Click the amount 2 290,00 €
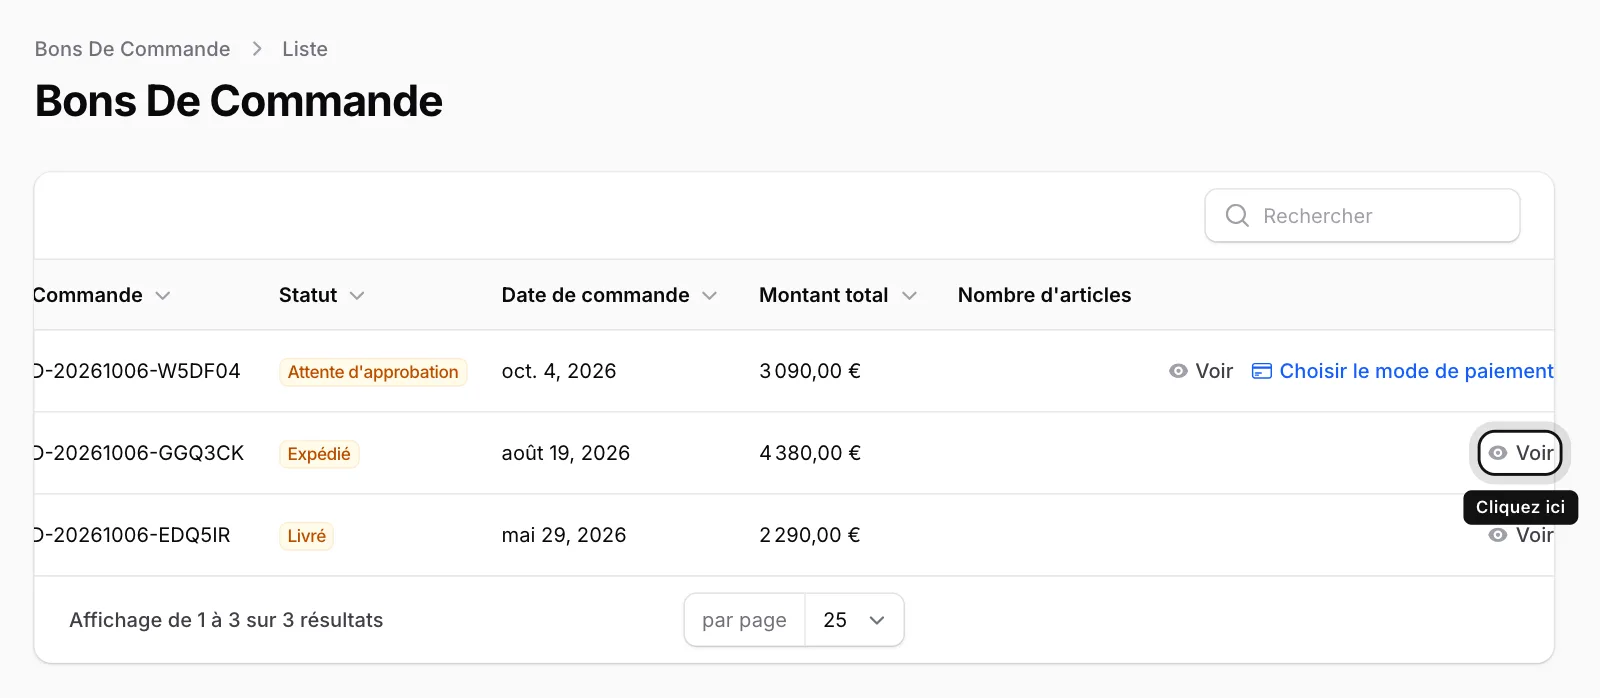This screenshot has width=1600, height=698. pyautogui.click(x=810, y=535)
